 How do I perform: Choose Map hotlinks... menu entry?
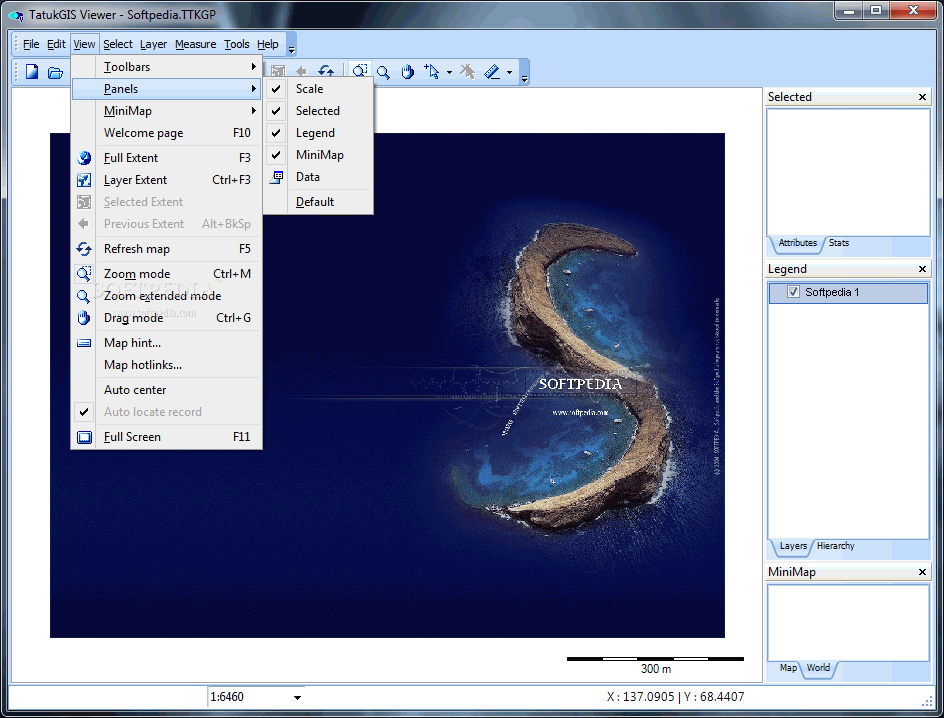166,365
